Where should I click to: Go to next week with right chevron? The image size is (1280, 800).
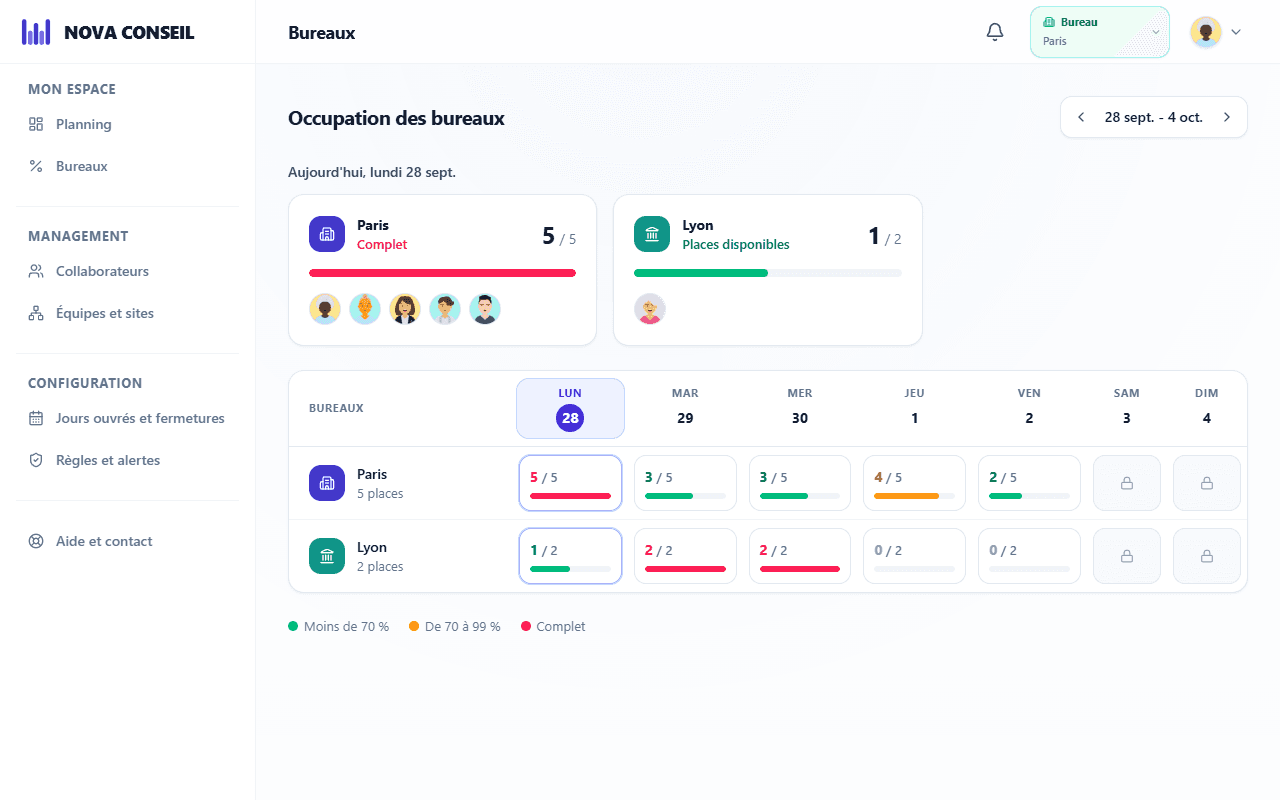[1227, 117]
